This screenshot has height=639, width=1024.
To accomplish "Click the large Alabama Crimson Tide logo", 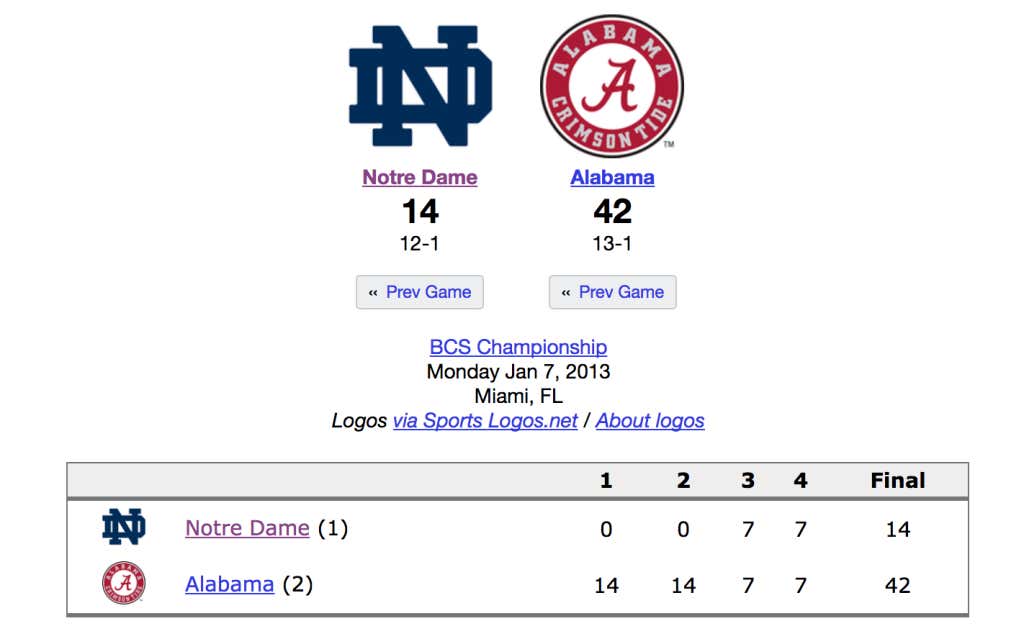I will [612, 86].
